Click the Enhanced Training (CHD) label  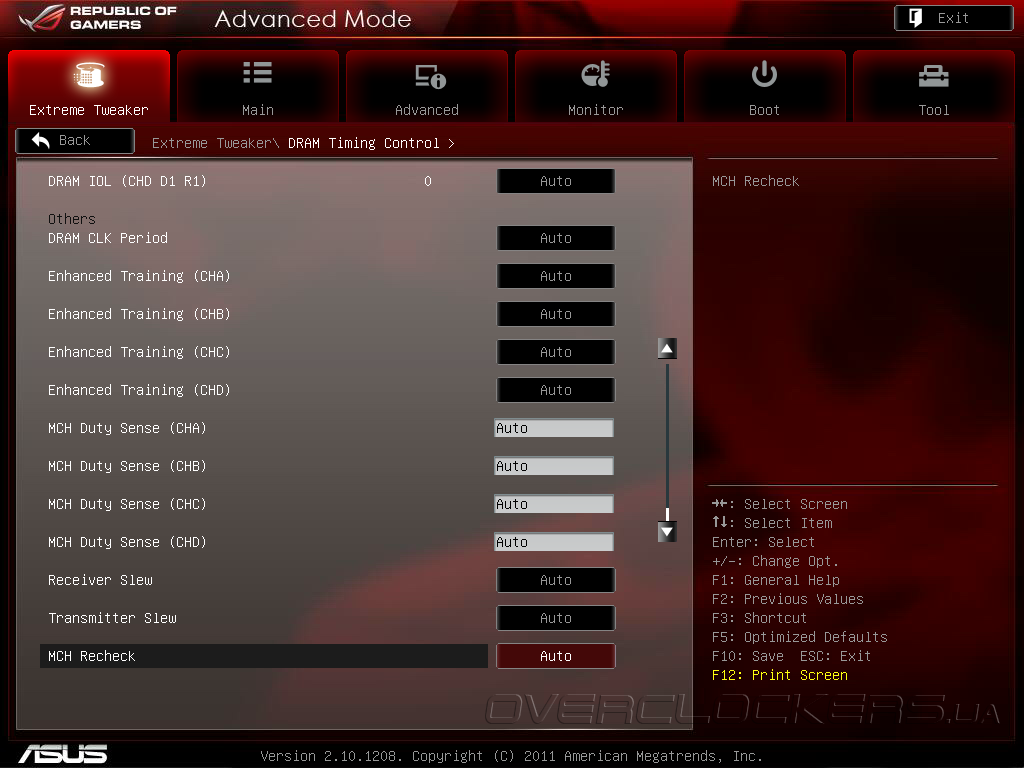tap(139, 389)
